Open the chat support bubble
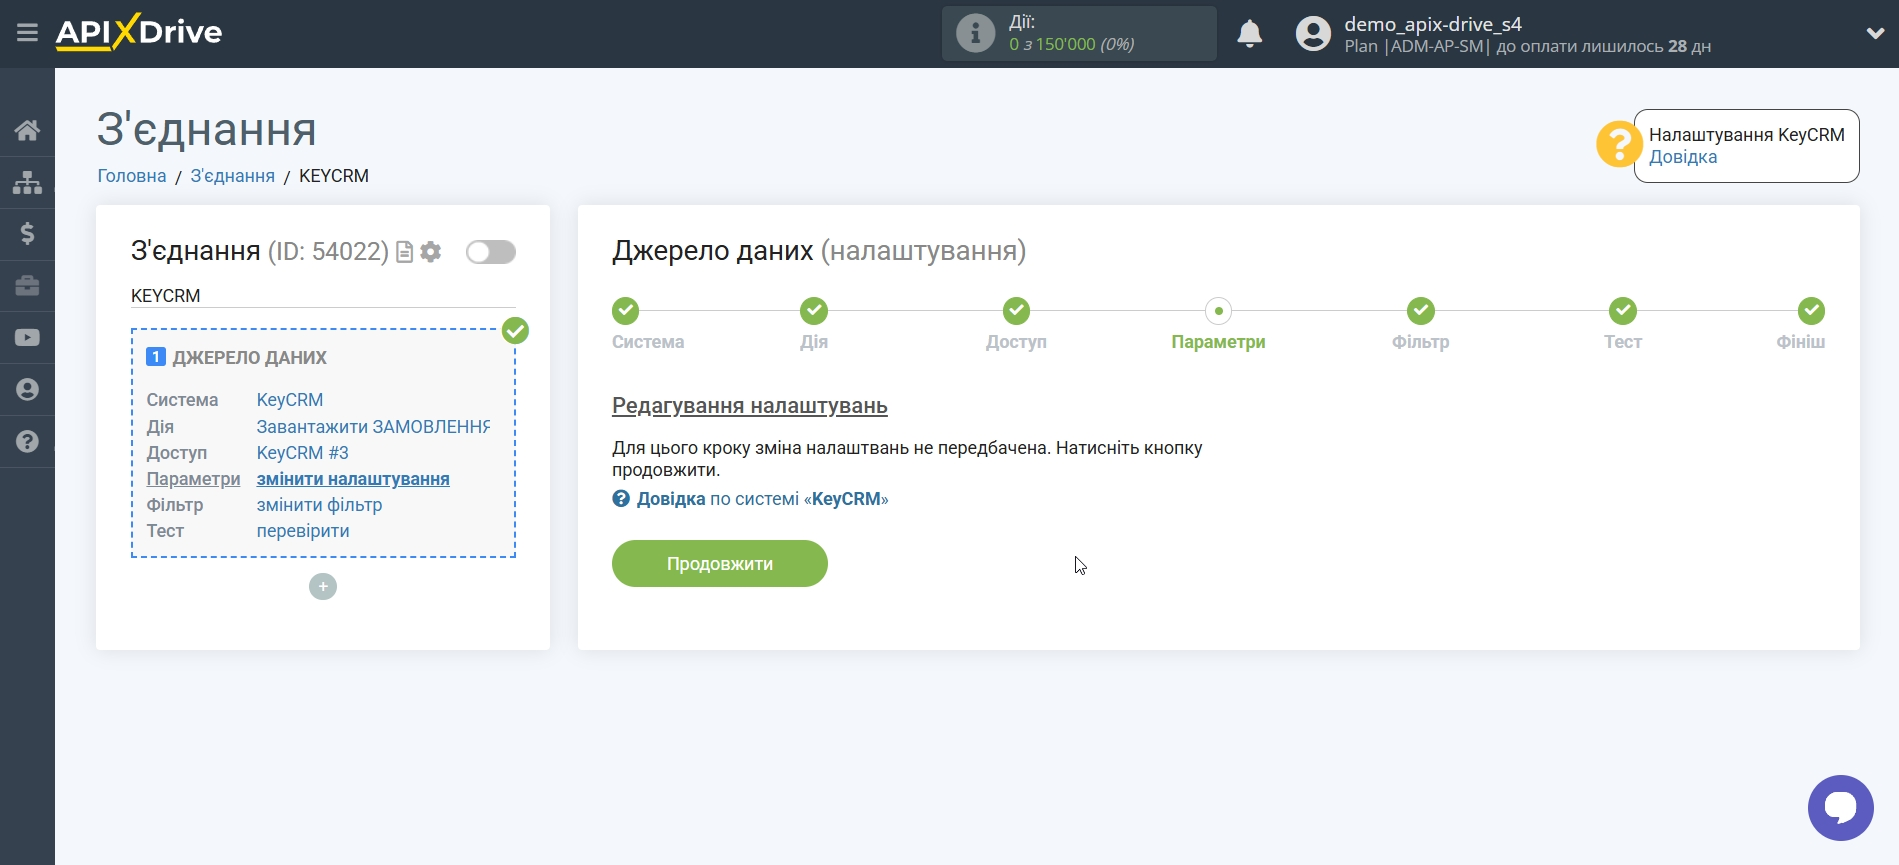The height and width of the screenshot is (865, 1899). [x=1840, y=808]
